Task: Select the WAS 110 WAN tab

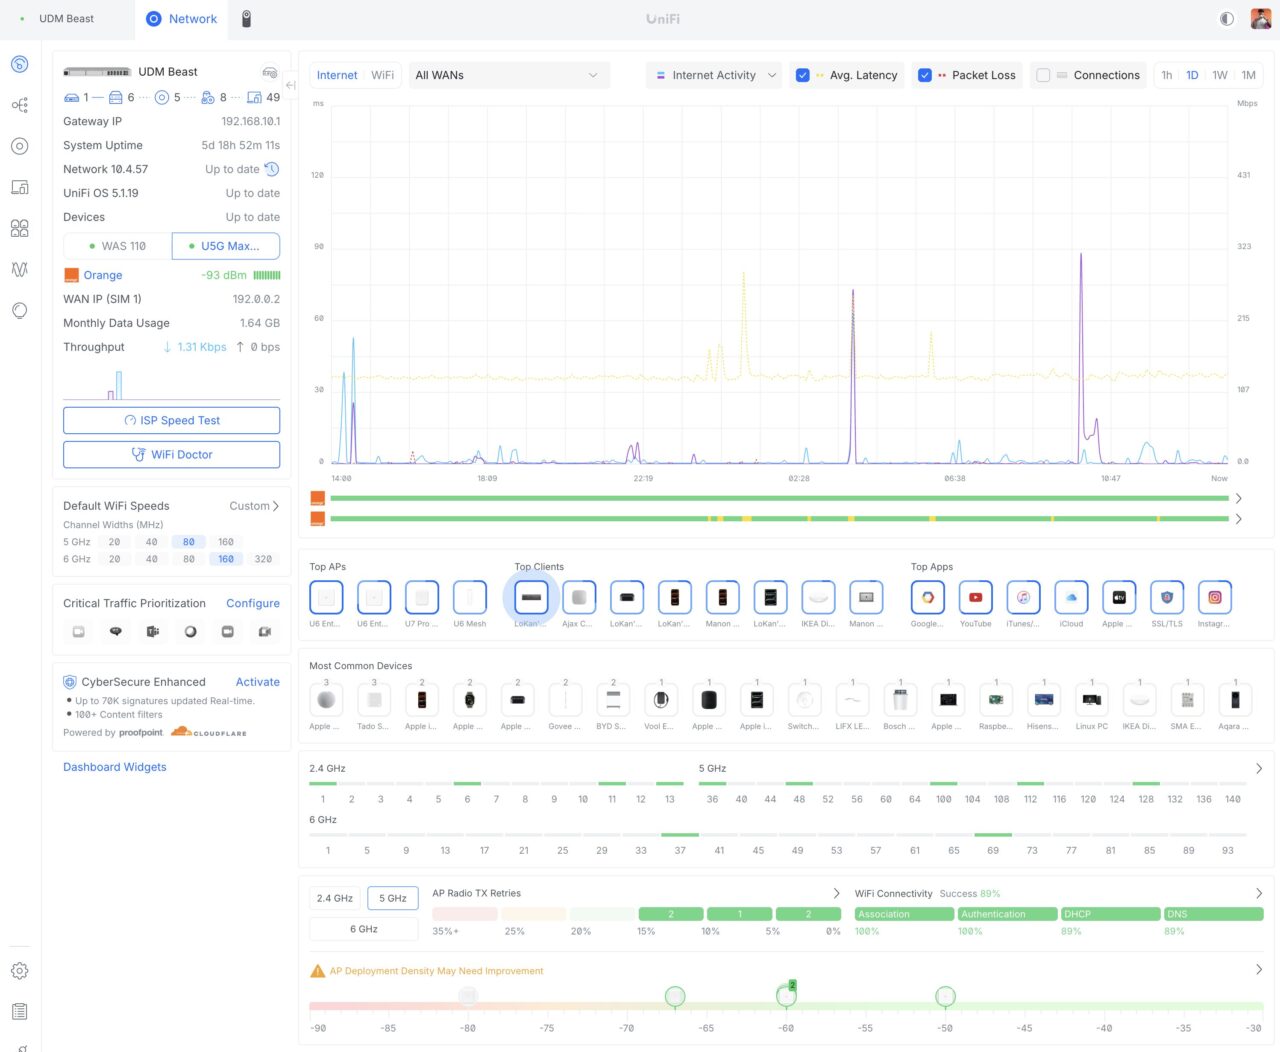Action: coord(117,246)
